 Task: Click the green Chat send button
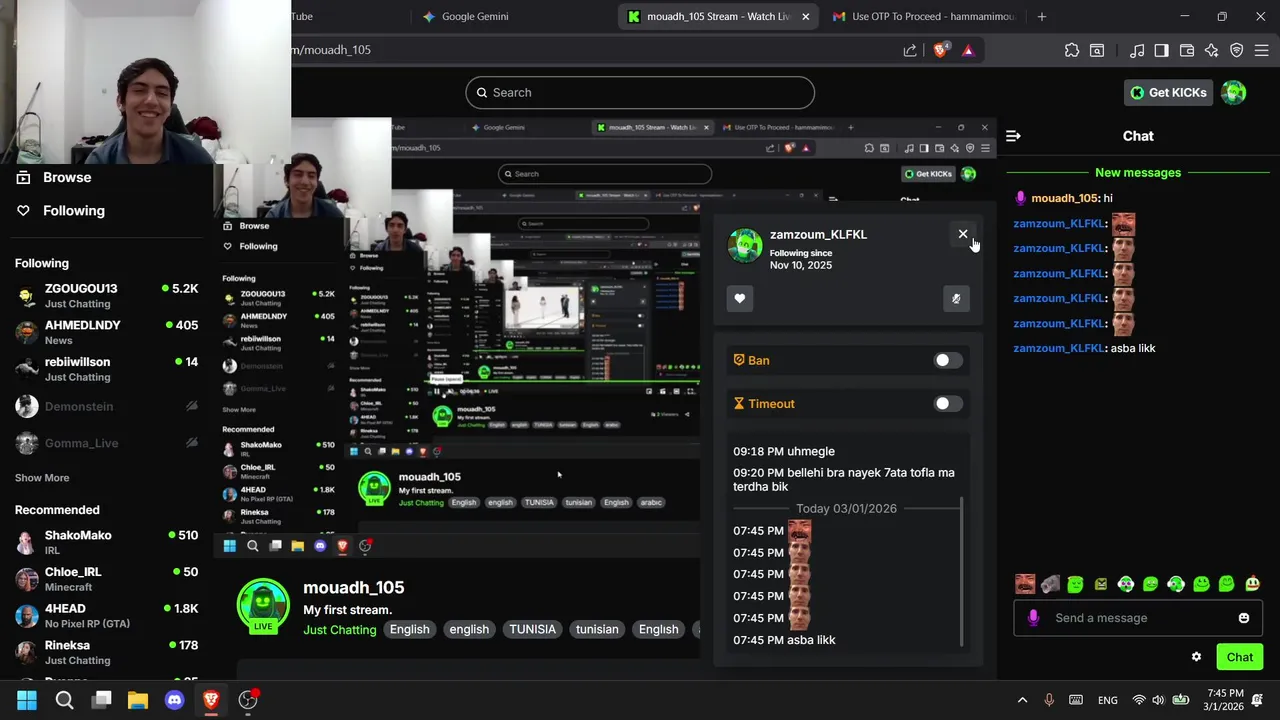pyautogui.click(x=1240, y=657)
